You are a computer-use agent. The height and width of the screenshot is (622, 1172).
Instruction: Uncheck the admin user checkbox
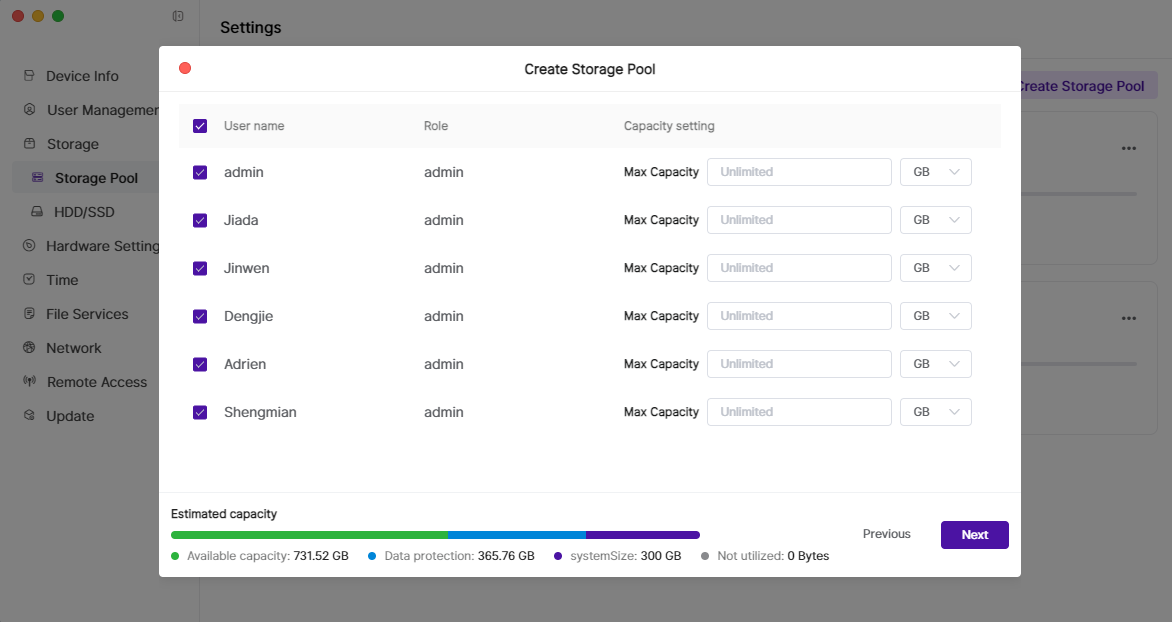point(200,172)
